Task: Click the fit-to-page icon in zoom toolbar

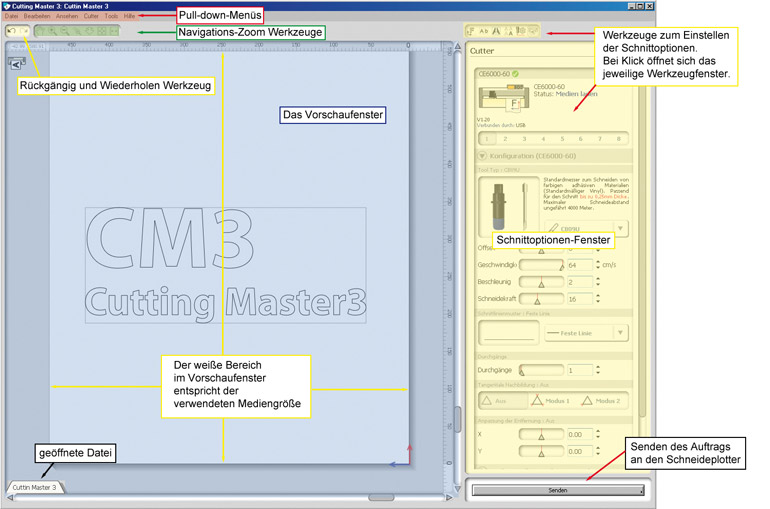Action: (102, 31)
